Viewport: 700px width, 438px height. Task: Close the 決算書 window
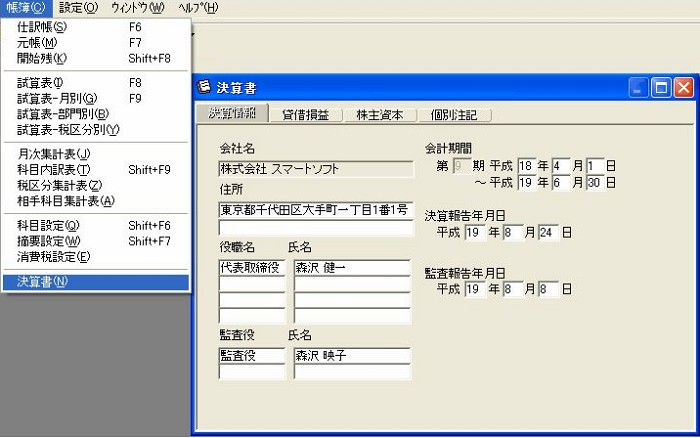pos(683,88)
